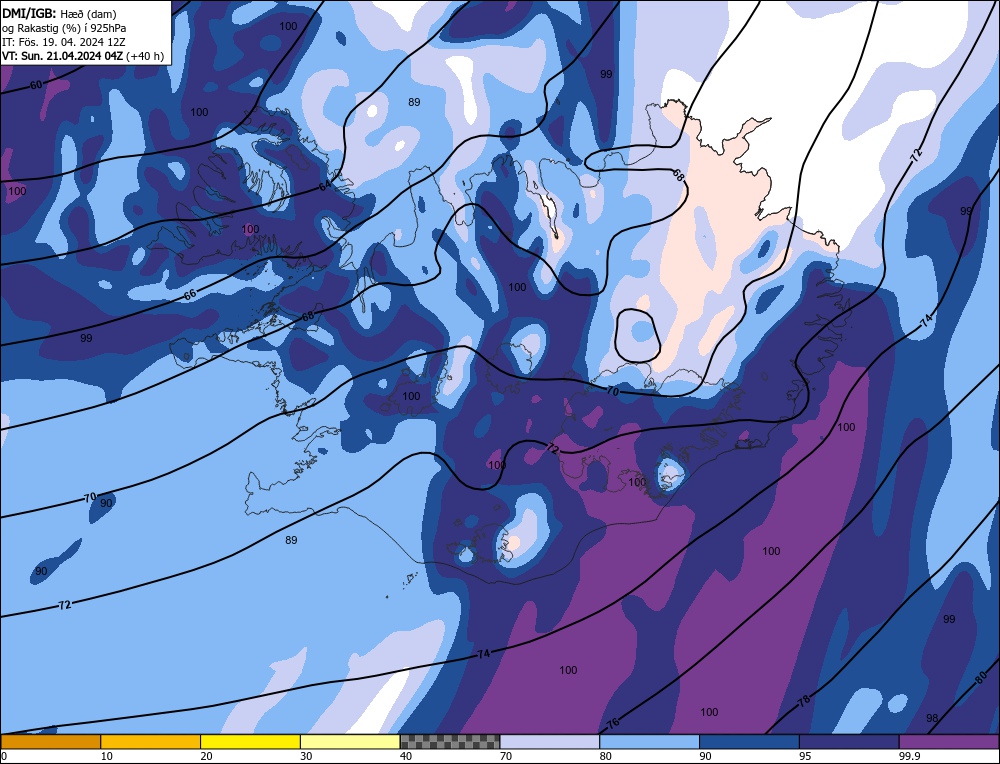This screenshot has width=1000, height=764.
Task: Click the gray checkered 40–70 legend swatch
Action: (x=450, y=741)
